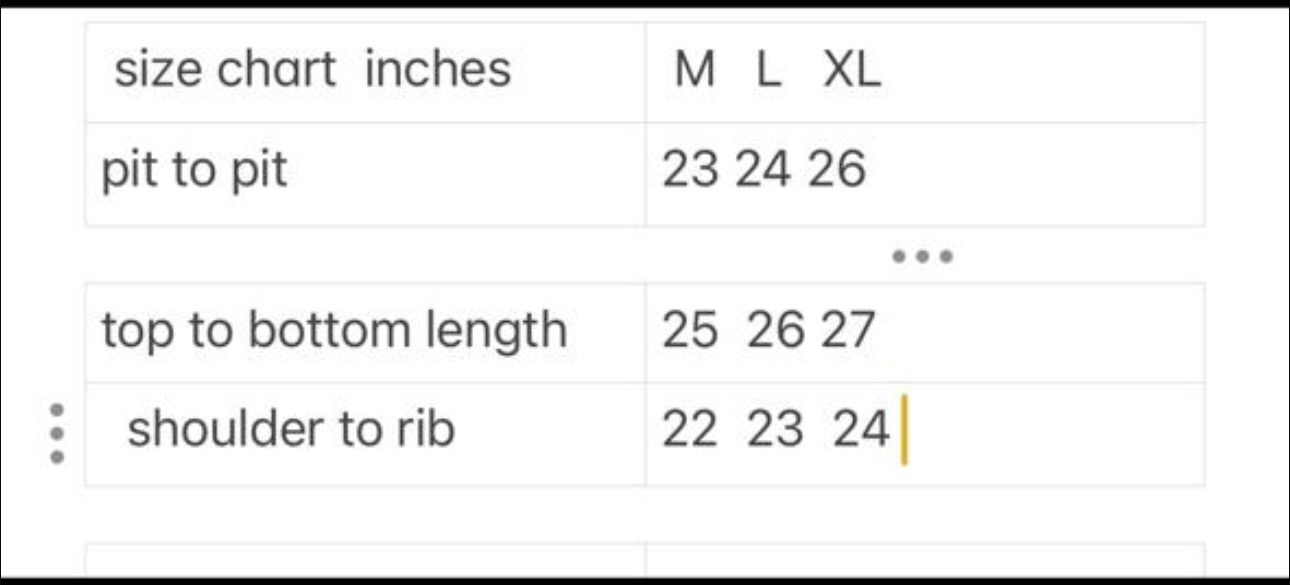Click the value "22" in shoulder row
Image resolution: width=1290 pixels, height=585 pixels.
coord(689,431)
